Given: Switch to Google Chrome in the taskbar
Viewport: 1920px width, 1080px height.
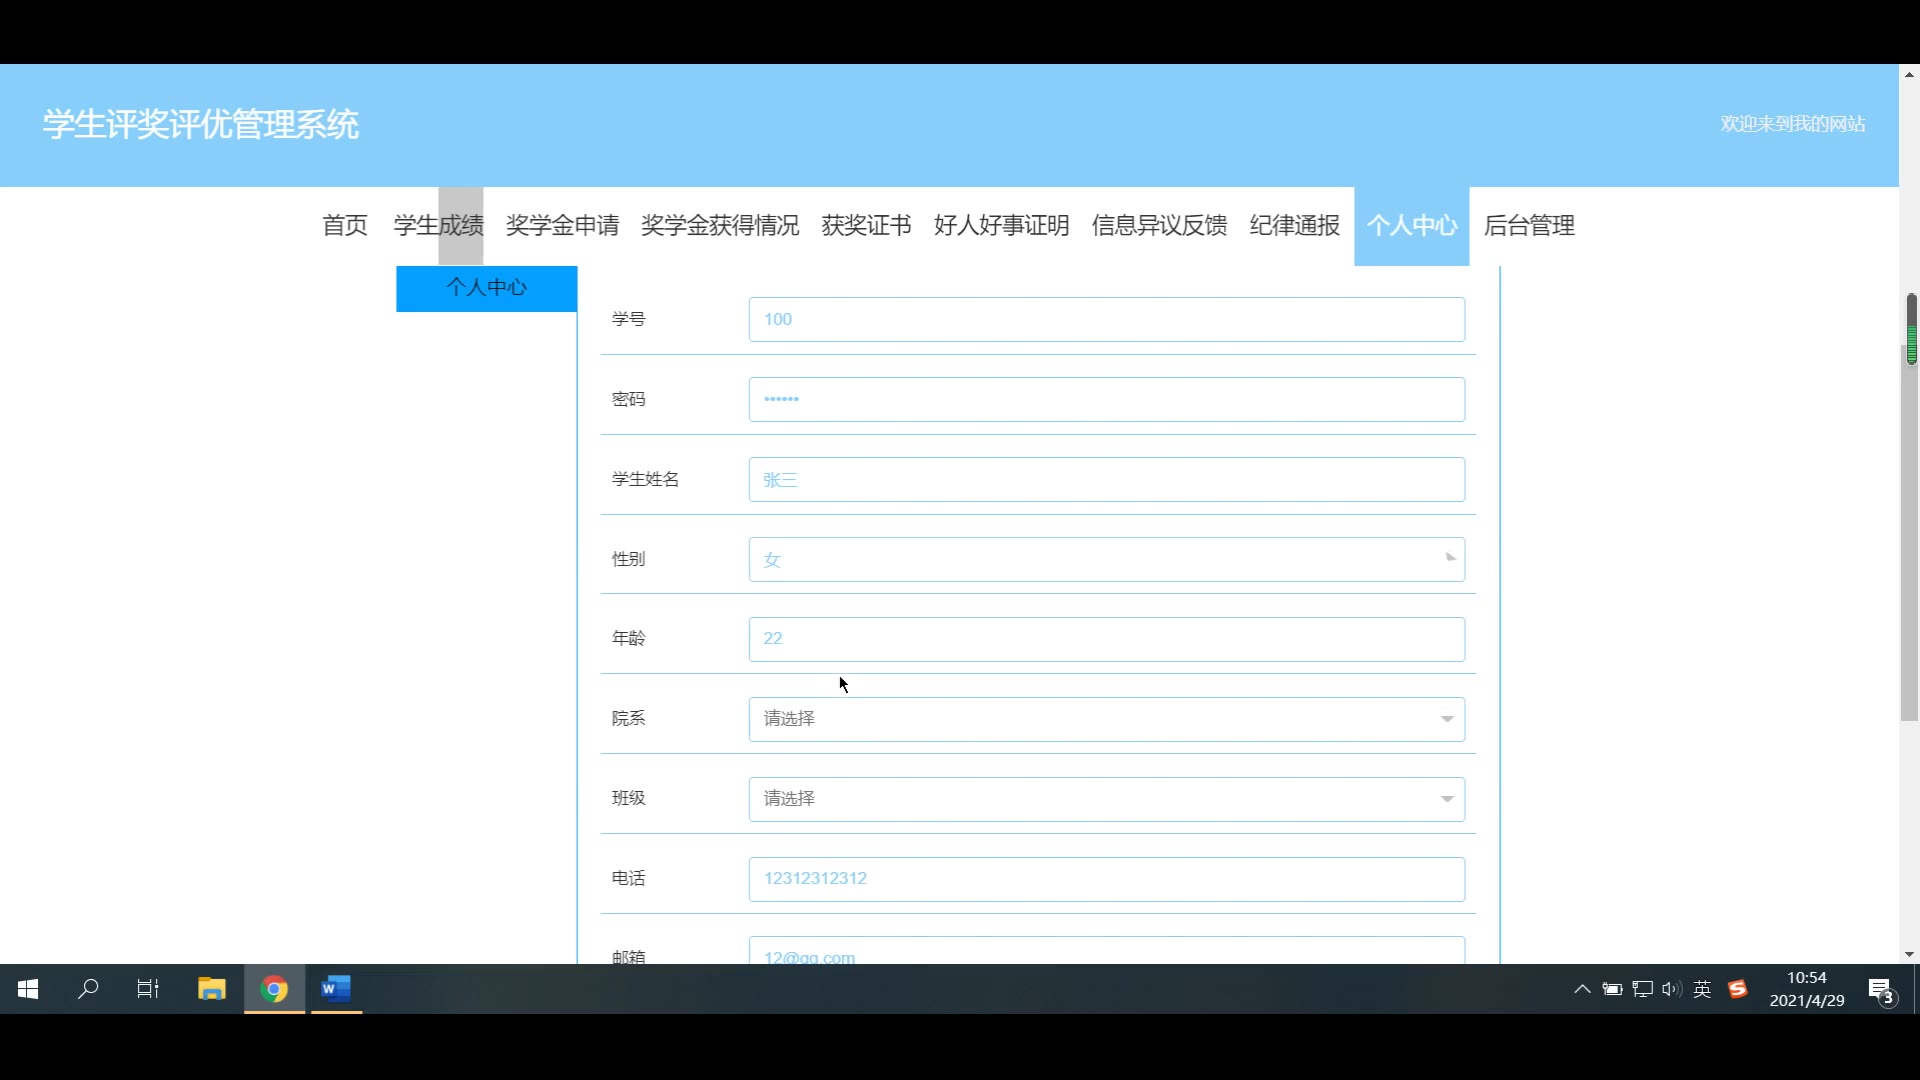Looking at the screenshot, I should pyautogui.click(x=274, y=989).
